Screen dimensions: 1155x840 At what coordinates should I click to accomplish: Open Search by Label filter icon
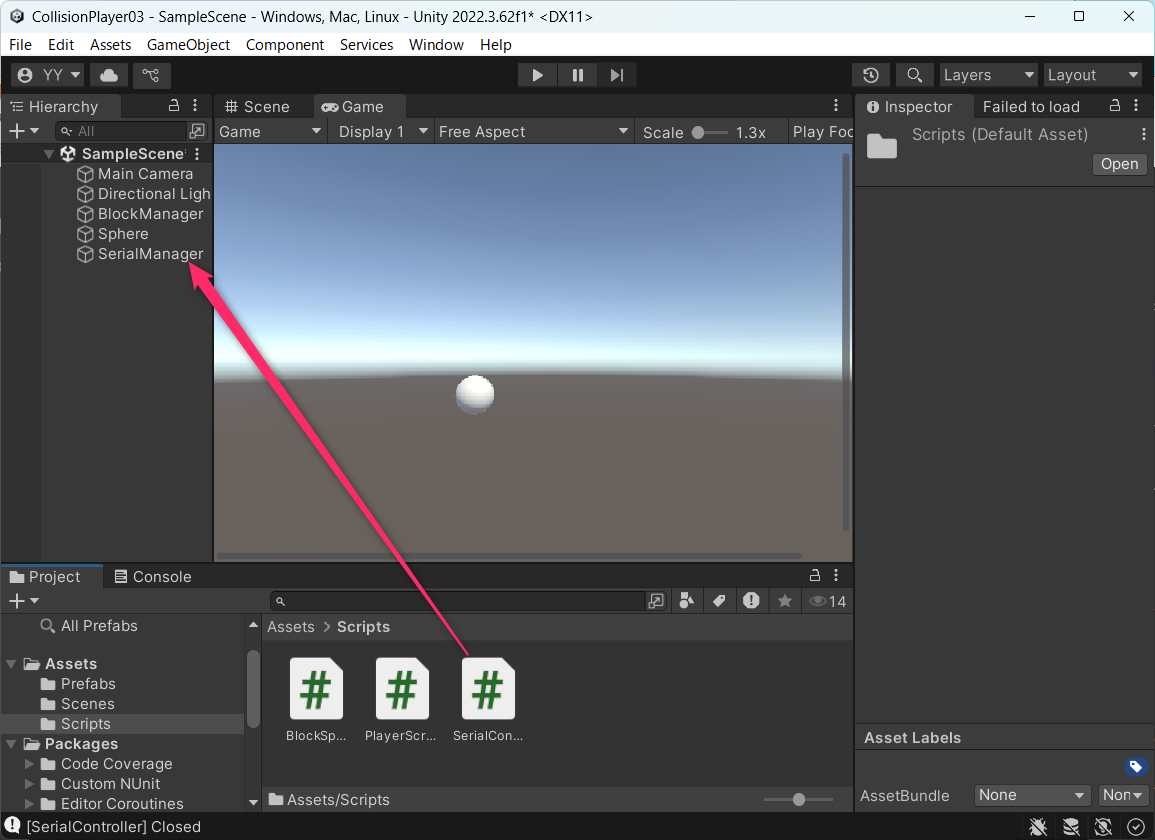point(719,601)
